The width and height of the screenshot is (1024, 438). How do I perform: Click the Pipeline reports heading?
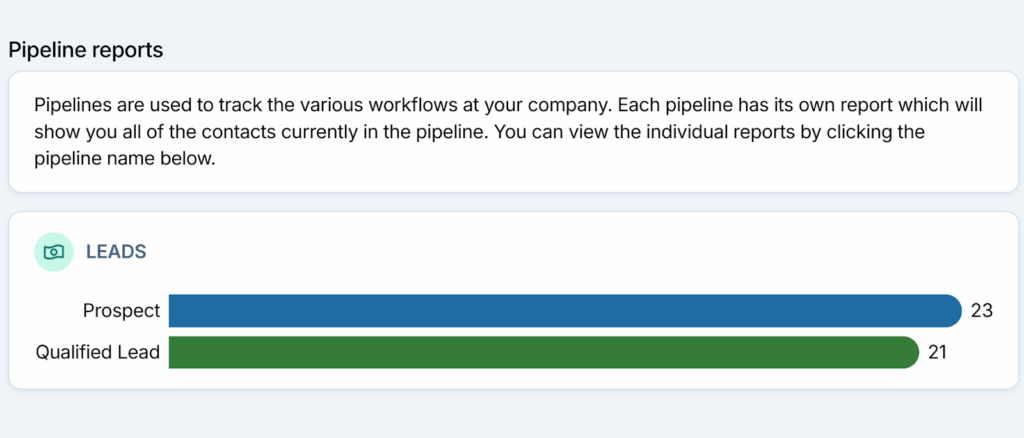[x=86, y=50]
